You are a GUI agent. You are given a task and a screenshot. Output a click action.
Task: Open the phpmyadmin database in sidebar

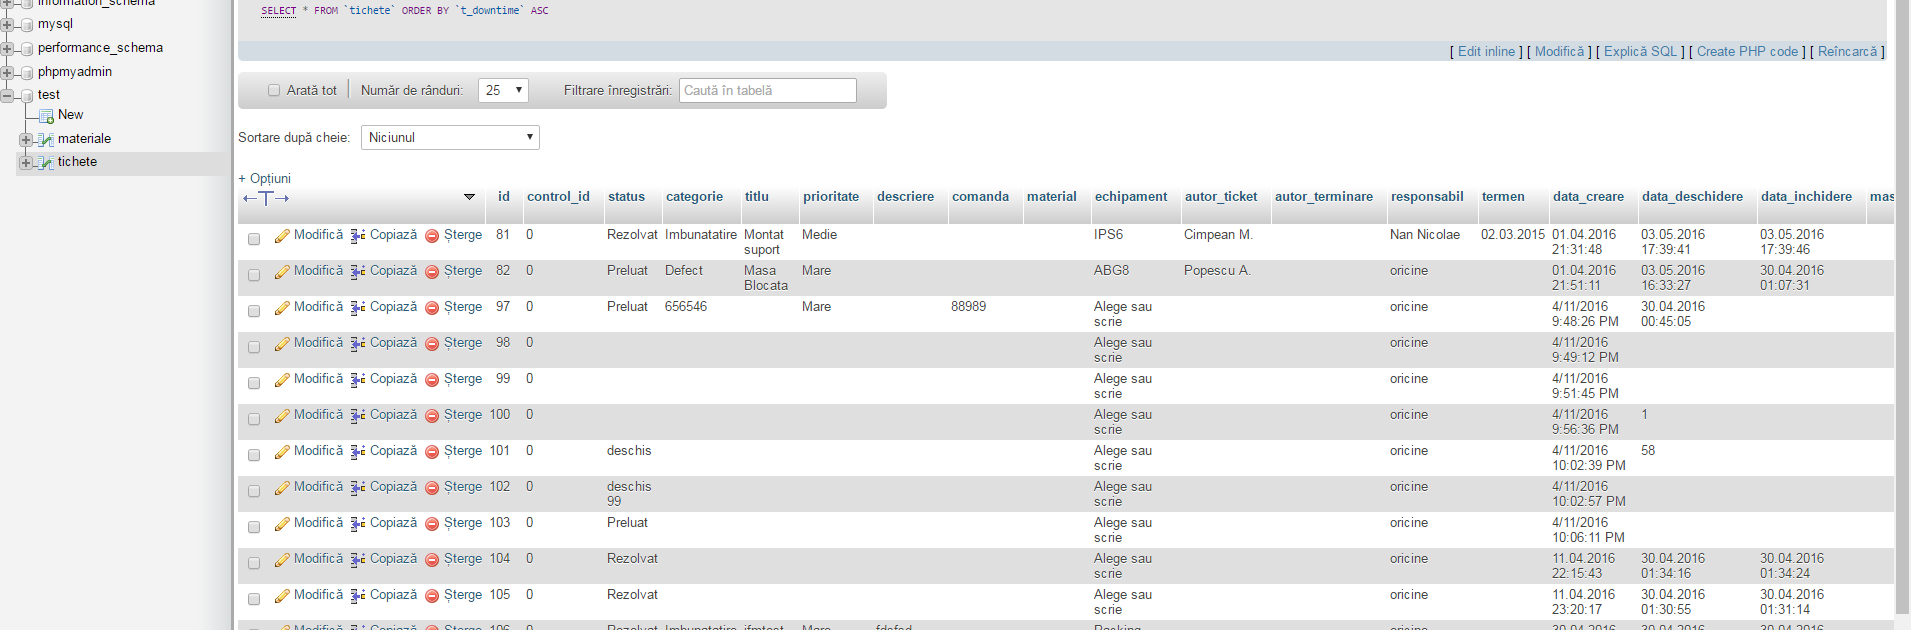click(x=75, y=72)
